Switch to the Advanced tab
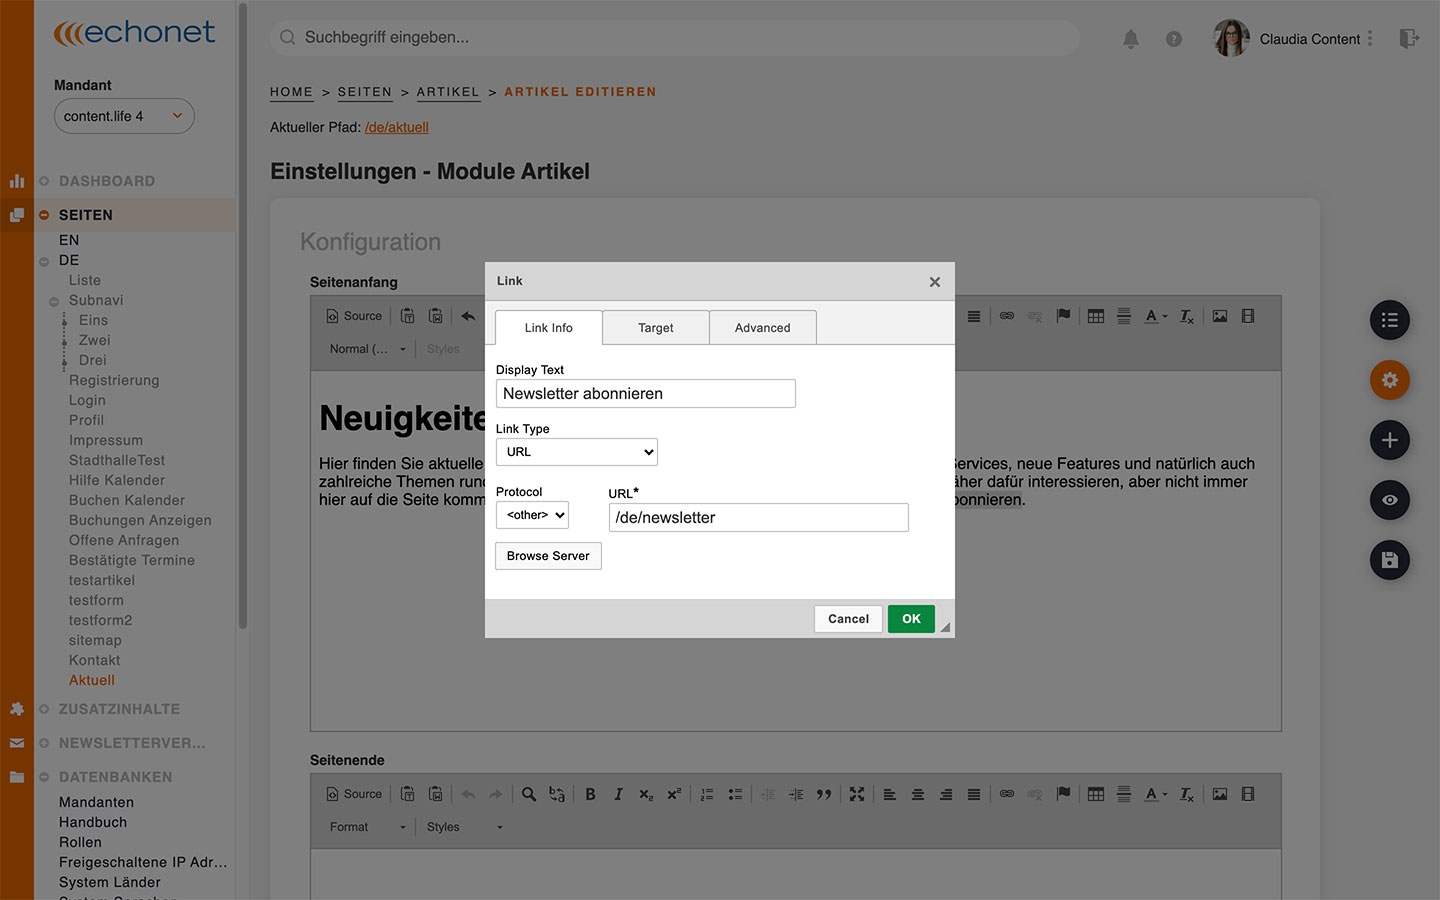The height and width of the screenshot is (900, 1440). pyautogui.click(x=762, y=328)
